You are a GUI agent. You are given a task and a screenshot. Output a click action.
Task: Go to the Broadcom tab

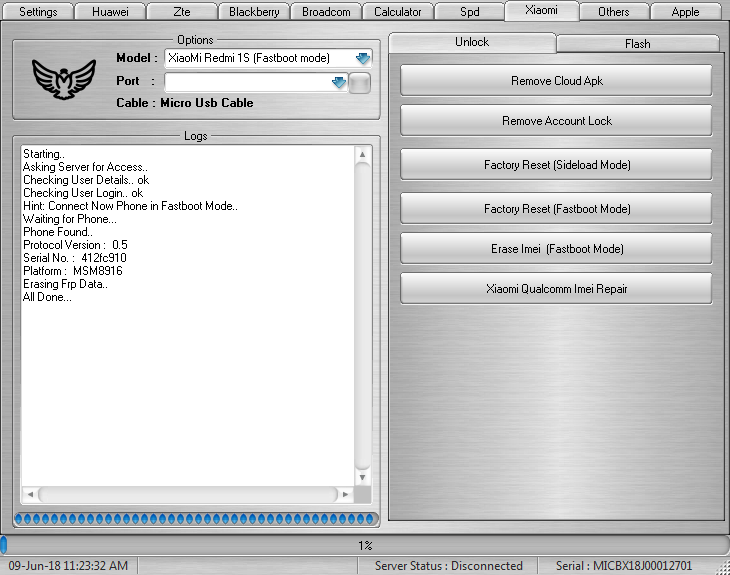pyautogui.click(x=326, y=12)
